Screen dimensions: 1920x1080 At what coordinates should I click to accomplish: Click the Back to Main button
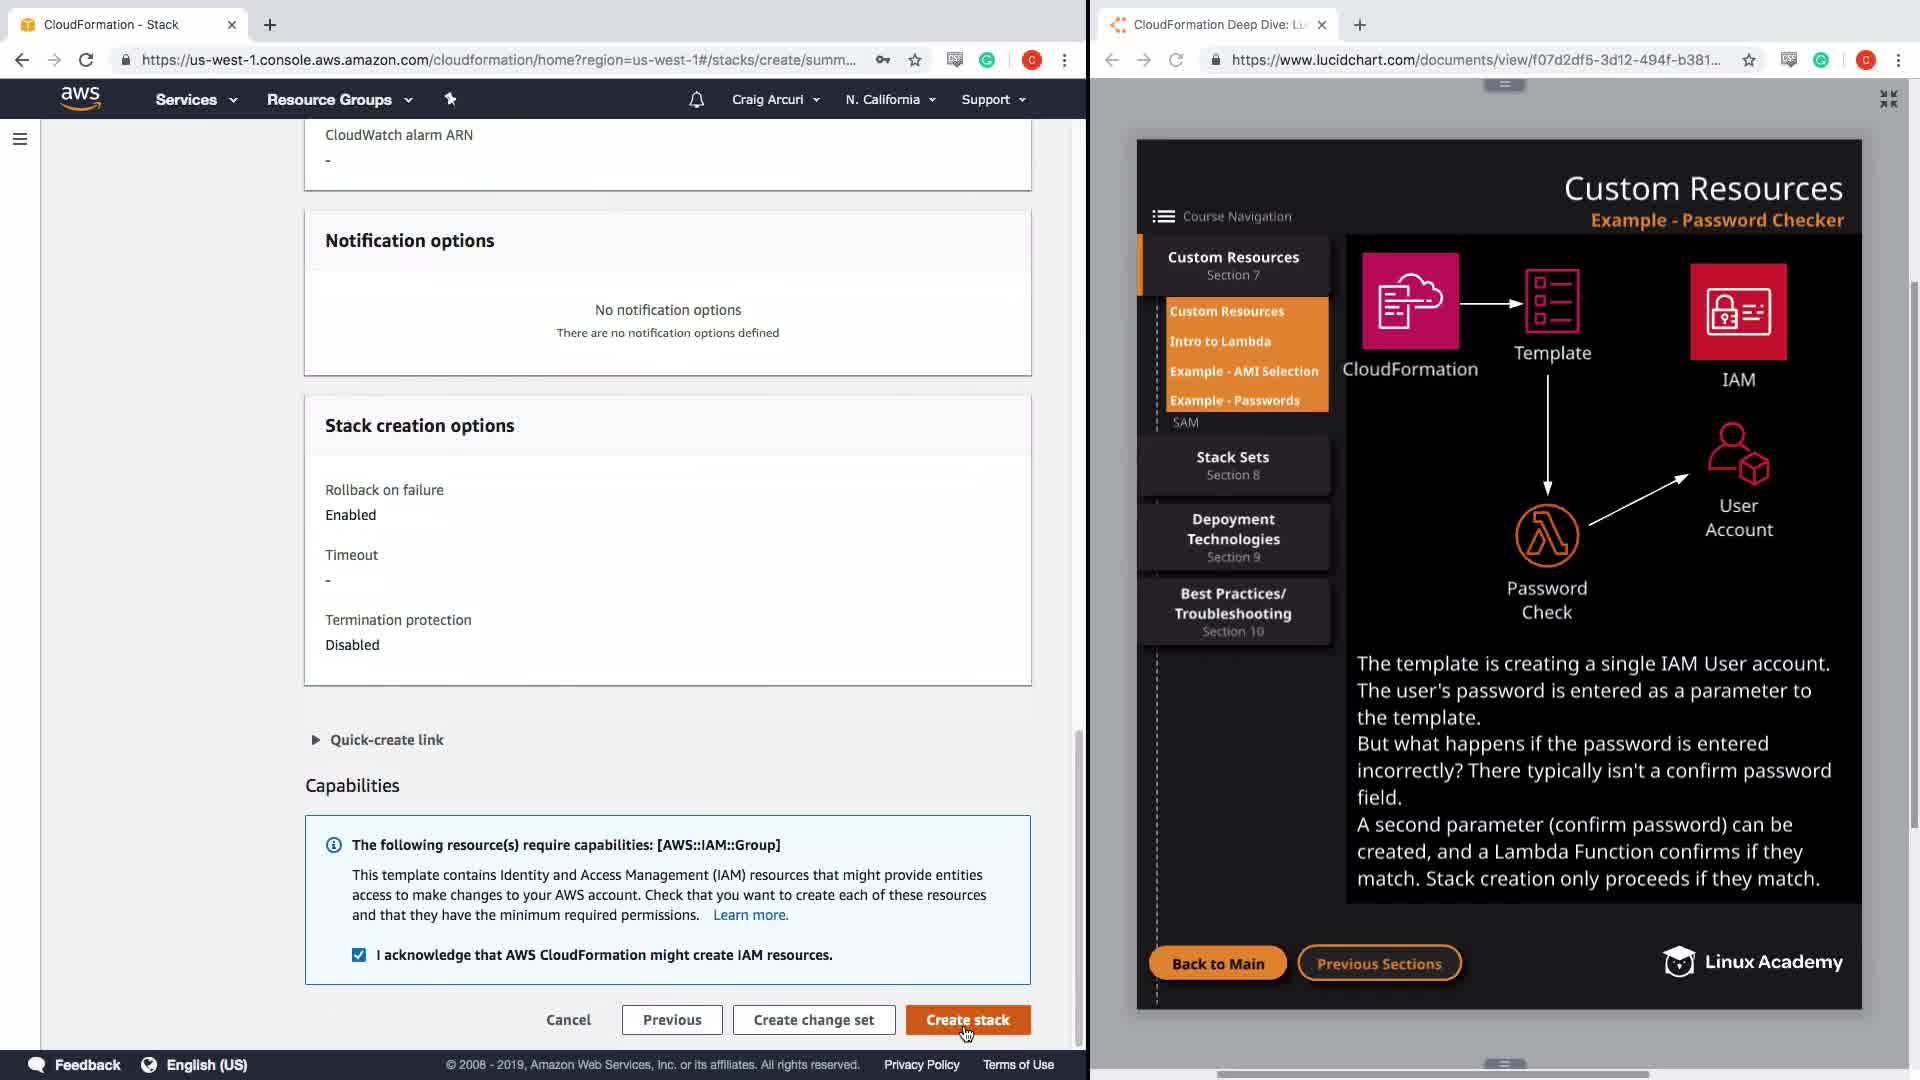pos(1217,964)
